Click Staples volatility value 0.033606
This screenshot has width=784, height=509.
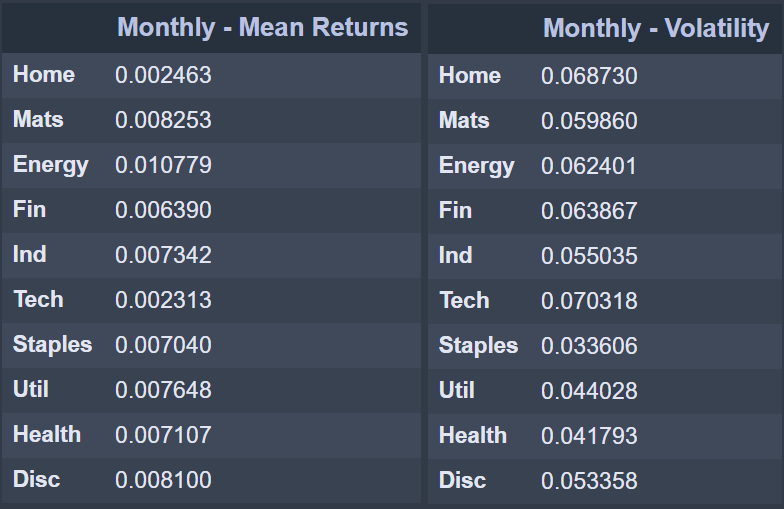click(x=590, y=346)
